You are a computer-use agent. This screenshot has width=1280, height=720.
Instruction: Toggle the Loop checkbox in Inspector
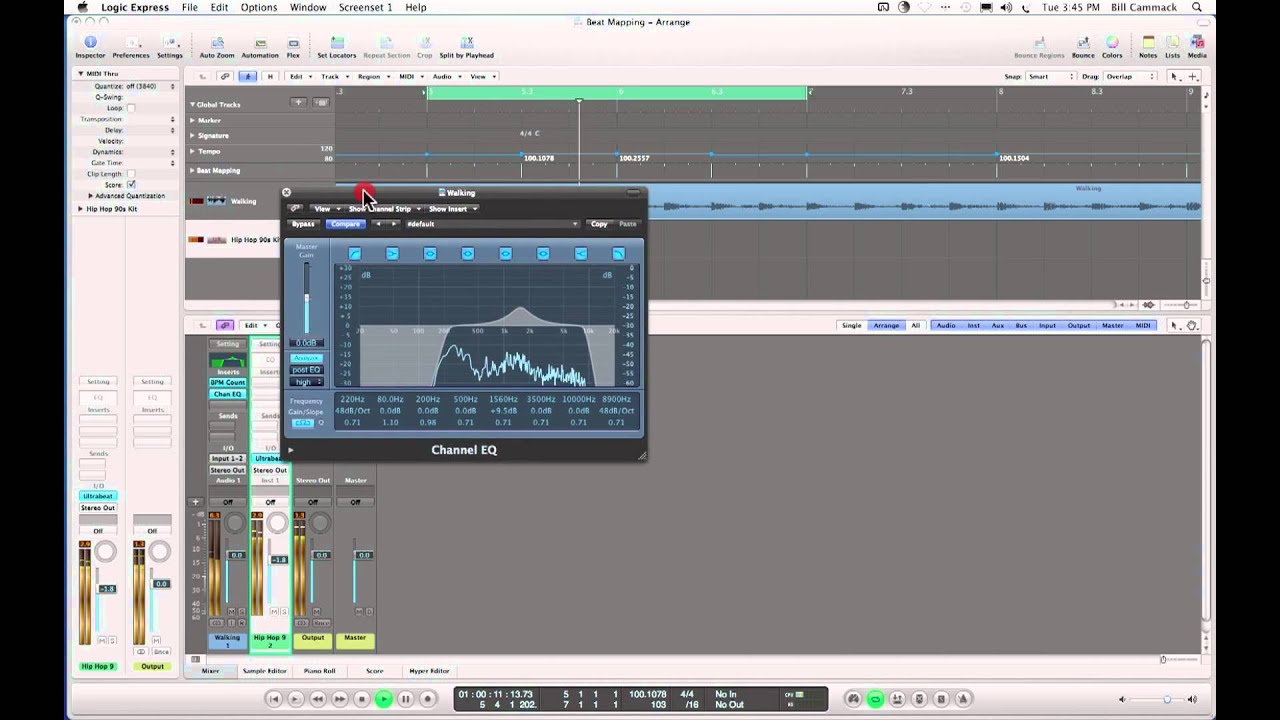click(130, 107)
